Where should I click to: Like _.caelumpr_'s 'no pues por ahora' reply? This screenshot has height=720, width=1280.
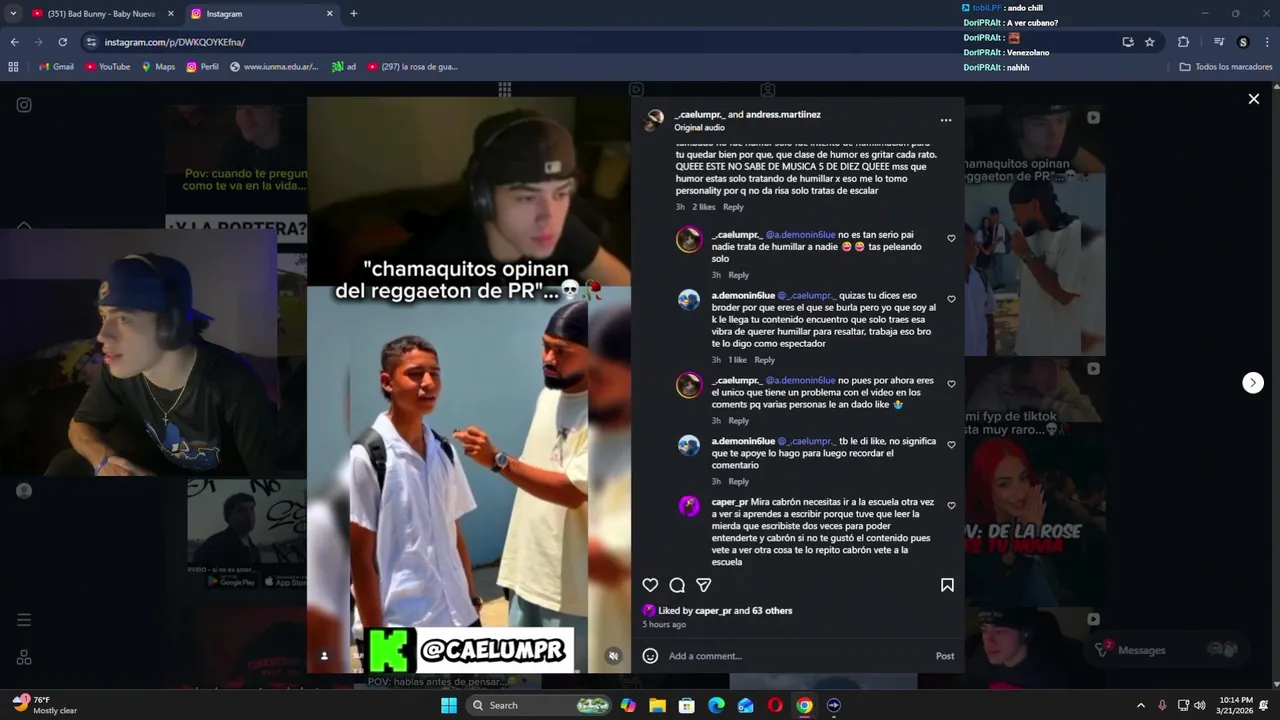(x=951, y=384)
